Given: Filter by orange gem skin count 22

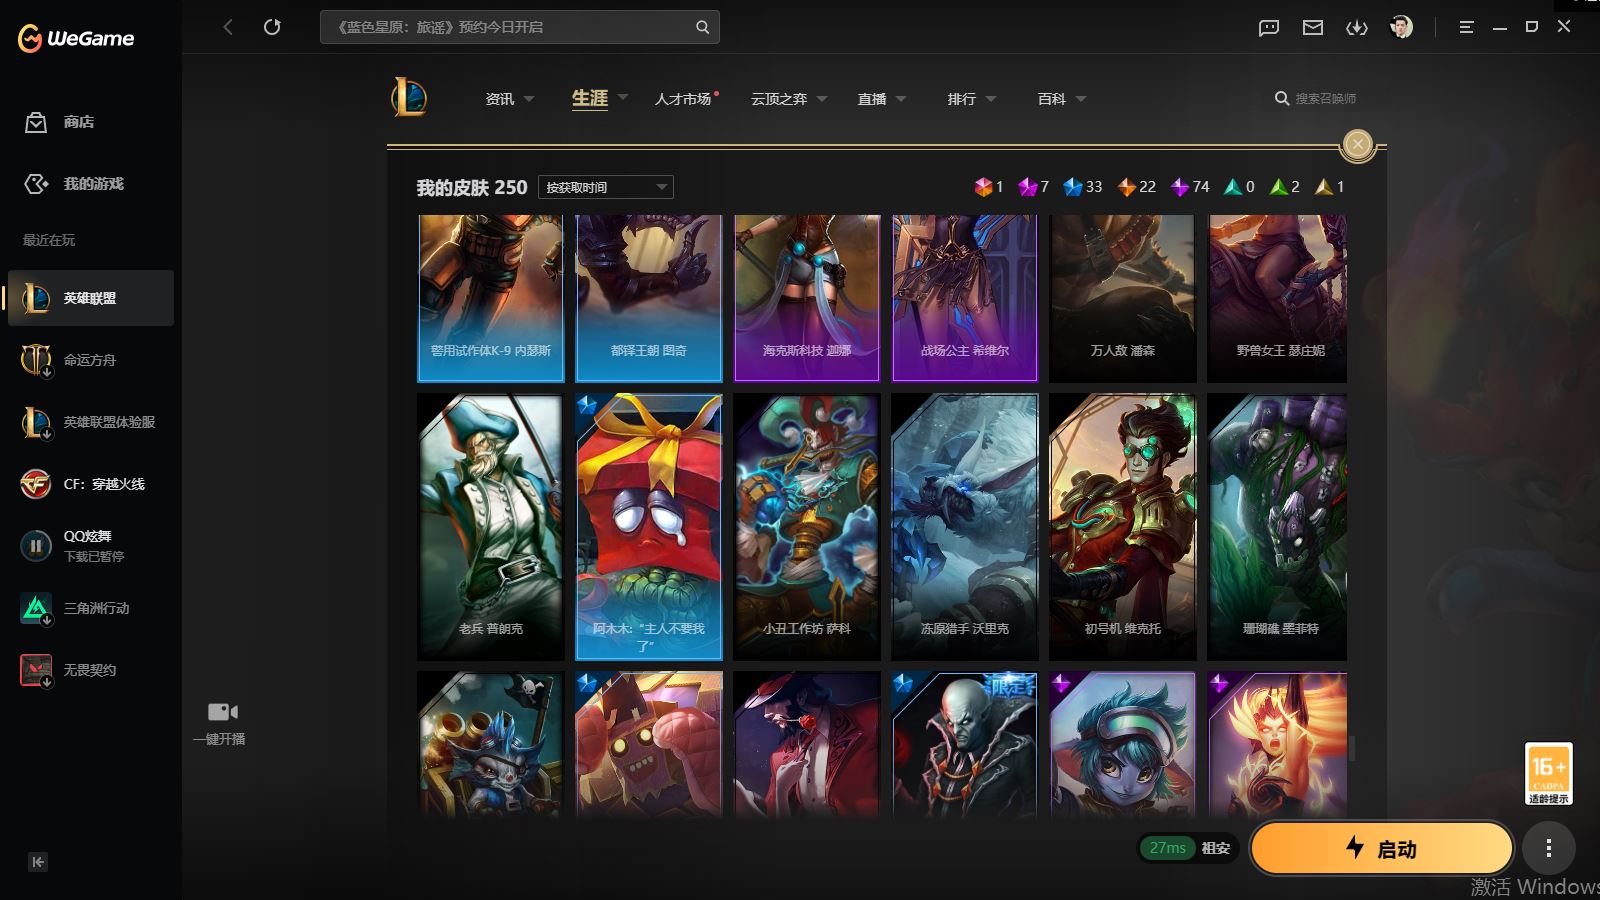Looking at the screenshot, I should tap(1136, 187).
